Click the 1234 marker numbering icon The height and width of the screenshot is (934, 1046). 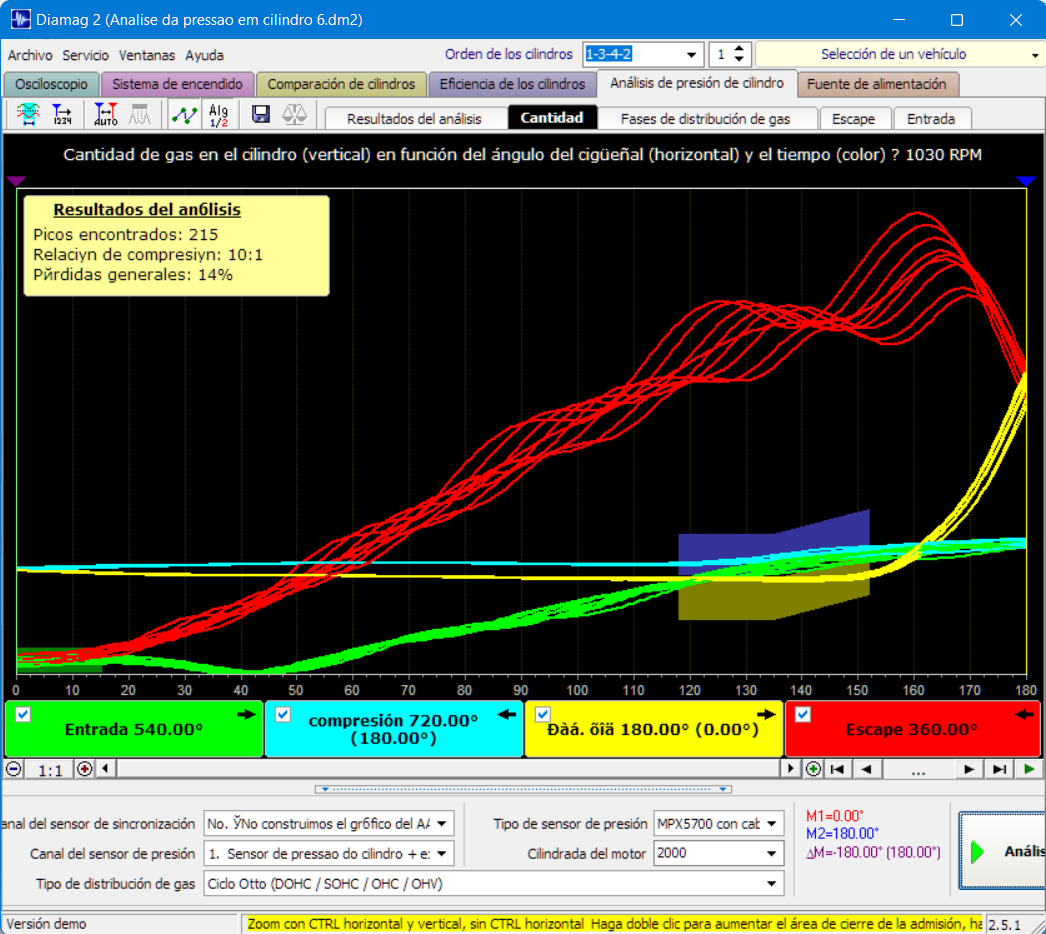63,115
